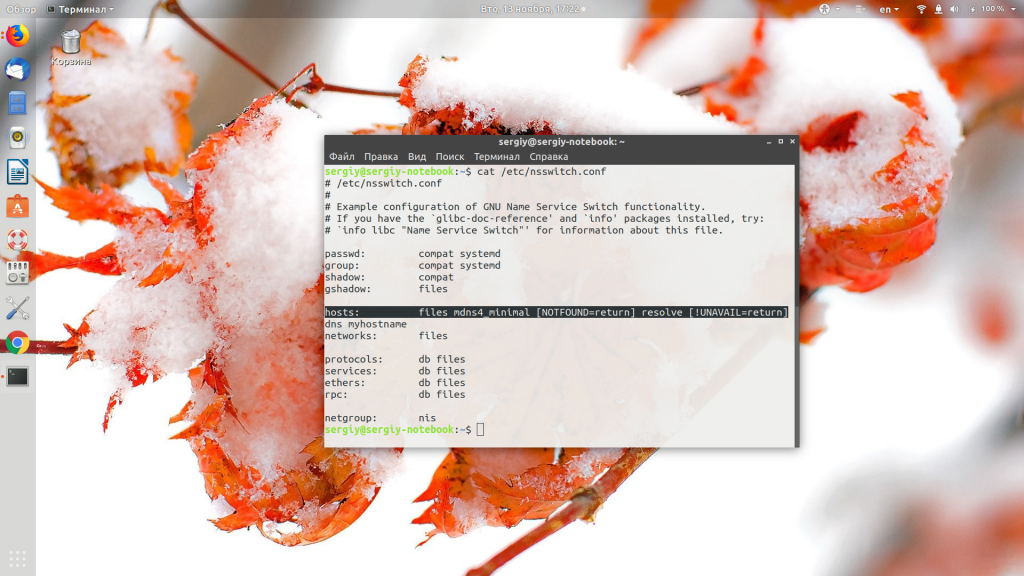The height and width of the screenshot is (576, 1024).
Task: Open the Корзина trash desktop icon
Action: click(71, 48)
